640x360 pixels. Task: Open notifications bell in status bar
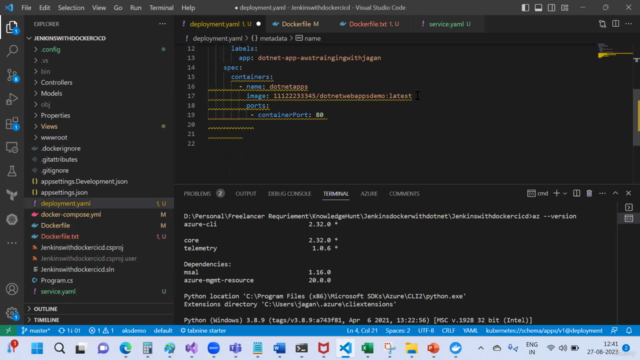tap(629, 331)
